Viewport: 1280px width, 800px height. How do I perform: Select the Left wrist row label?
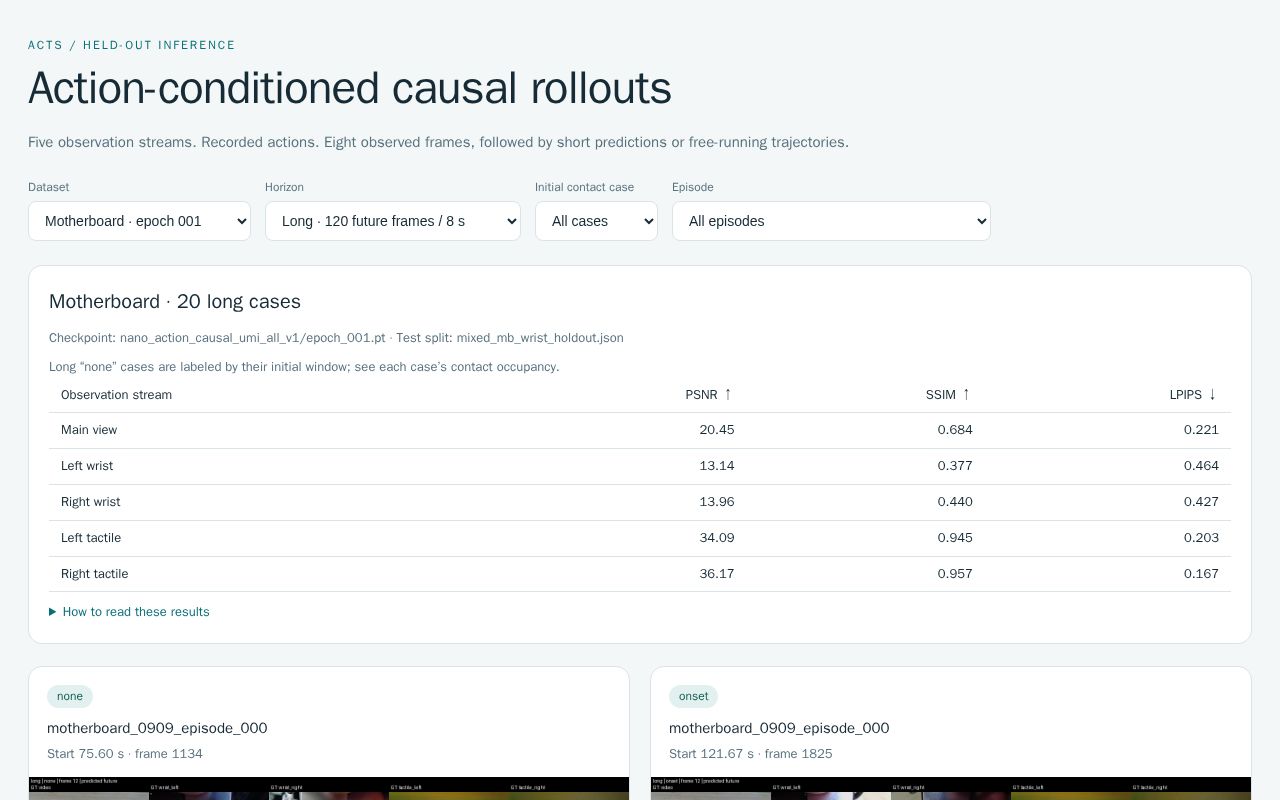(87, 466)
